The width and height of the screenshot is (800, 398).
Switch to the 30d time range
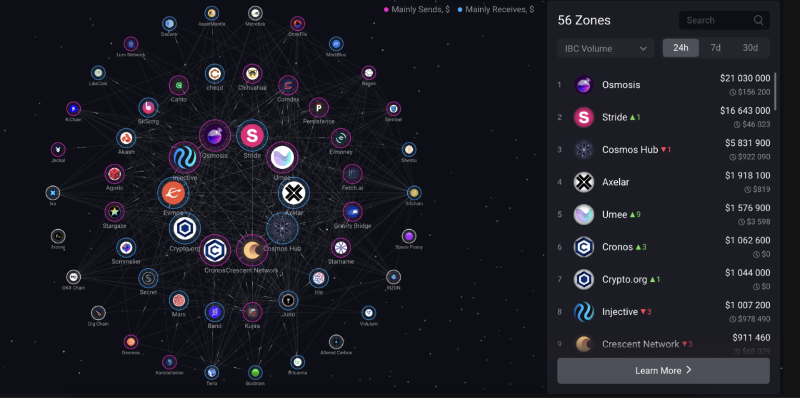coord(750,48)
